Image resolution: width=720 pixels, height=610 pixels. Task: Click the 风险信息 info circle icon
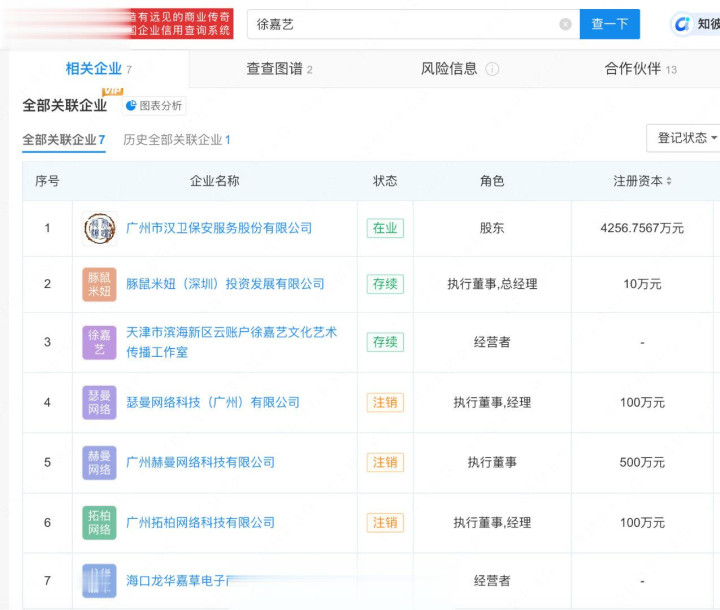point(492,70)
